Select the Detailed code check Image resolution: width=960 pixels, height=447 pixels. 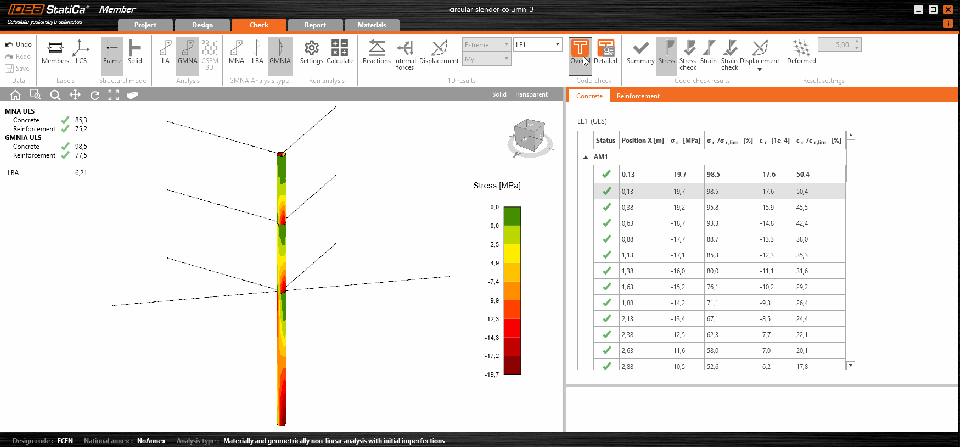click(x=606, y=53)
